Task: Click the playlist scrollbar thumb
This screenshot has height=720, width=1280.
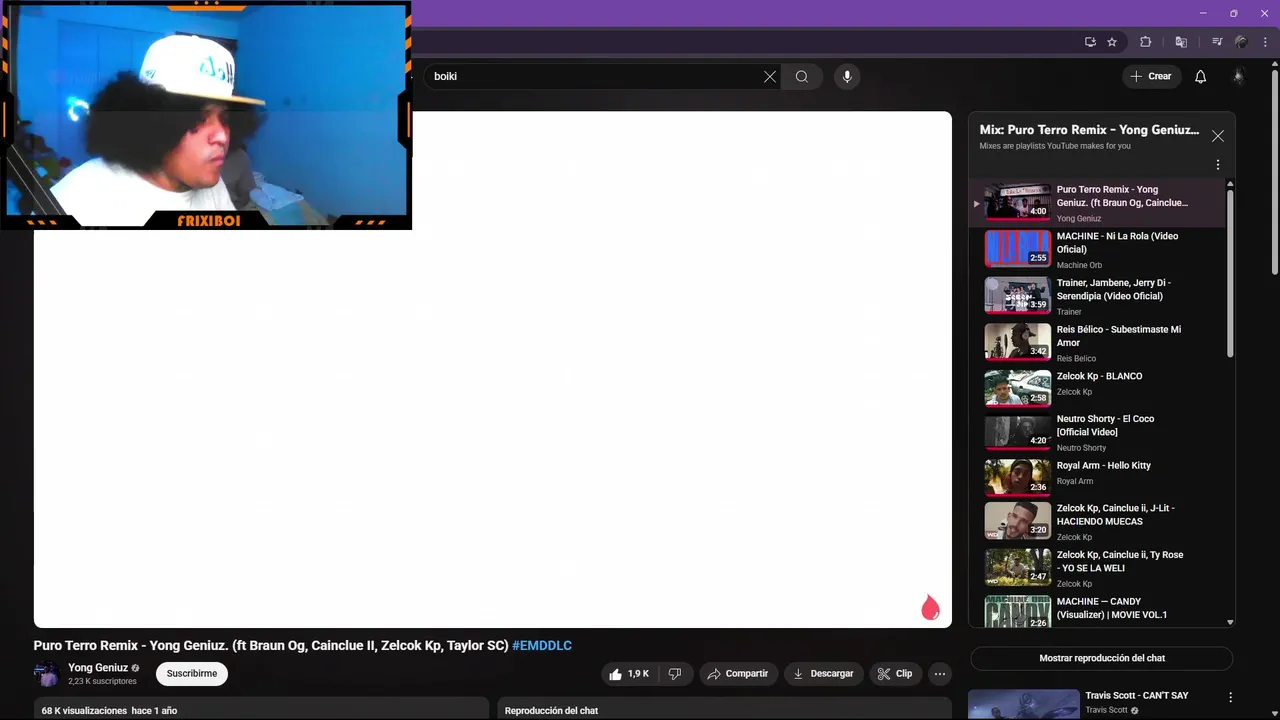Action: point(1230,273)
